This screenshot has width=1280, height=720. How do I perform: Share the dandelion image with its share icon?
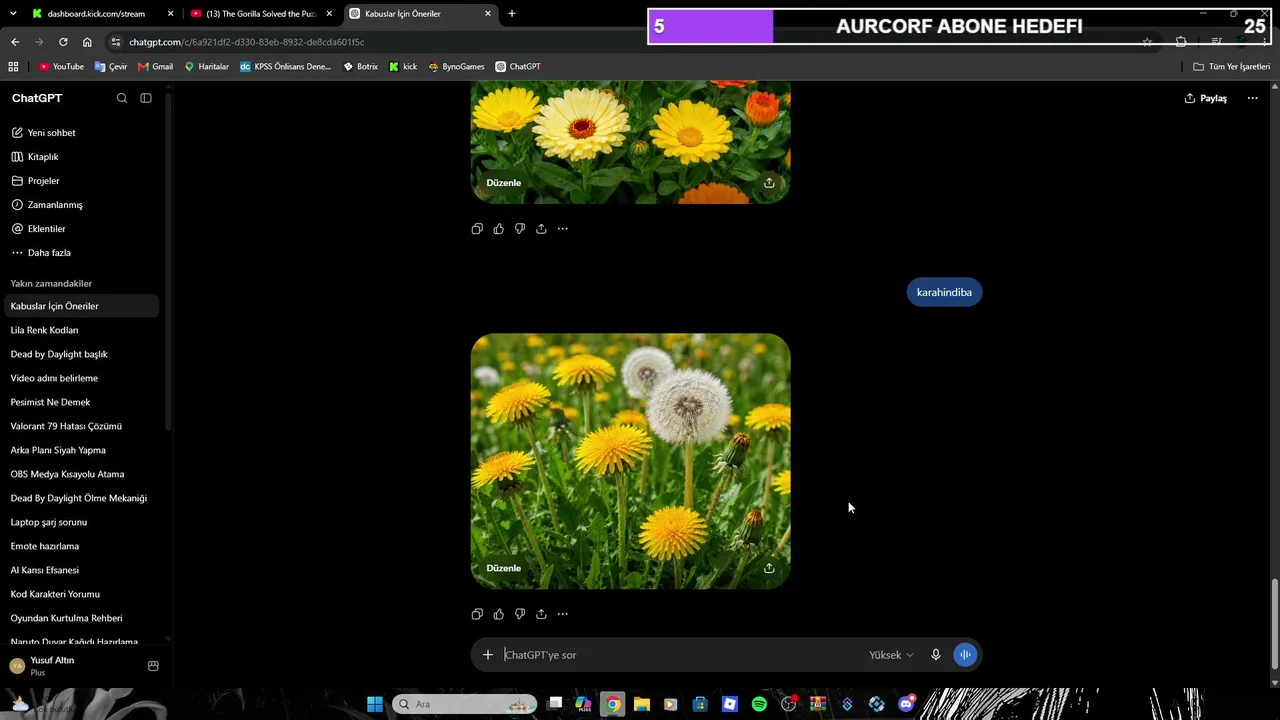(769, 568)
